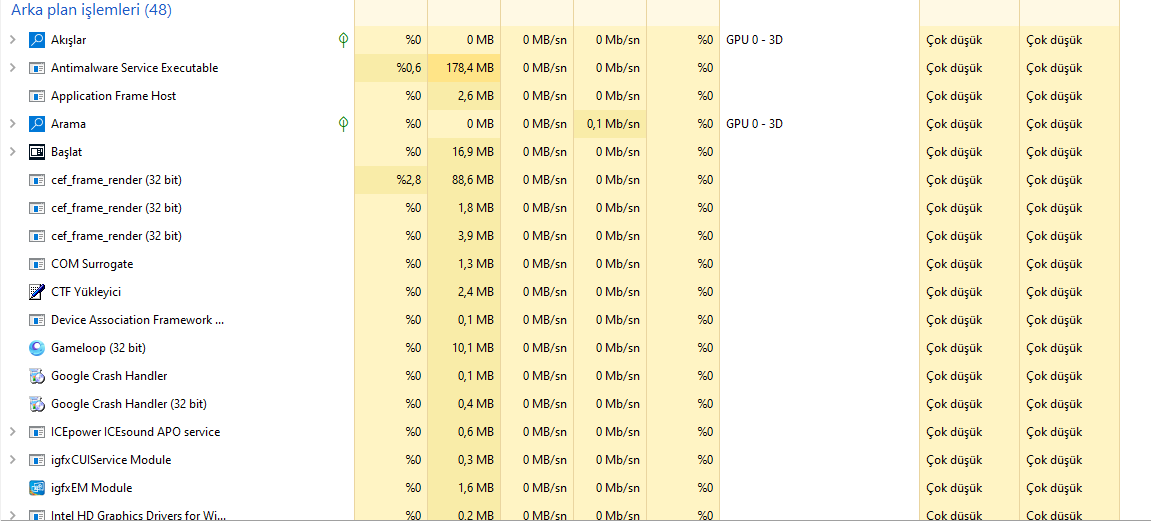Click the green leaf icon beside Akışlar
The image size is (1151, 526).
click(x=343, y=40)
